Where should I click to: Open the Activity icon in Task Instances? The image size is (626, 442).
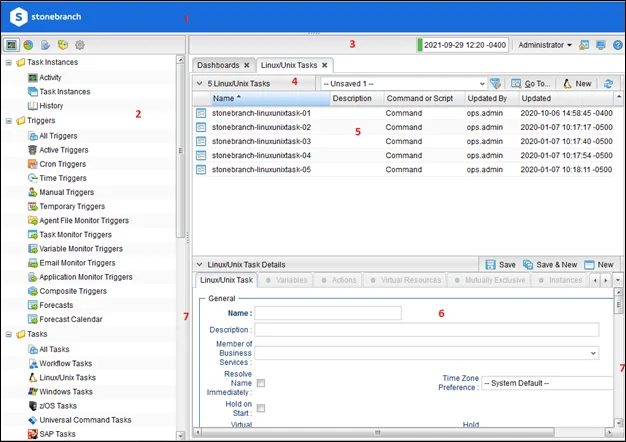33,77
